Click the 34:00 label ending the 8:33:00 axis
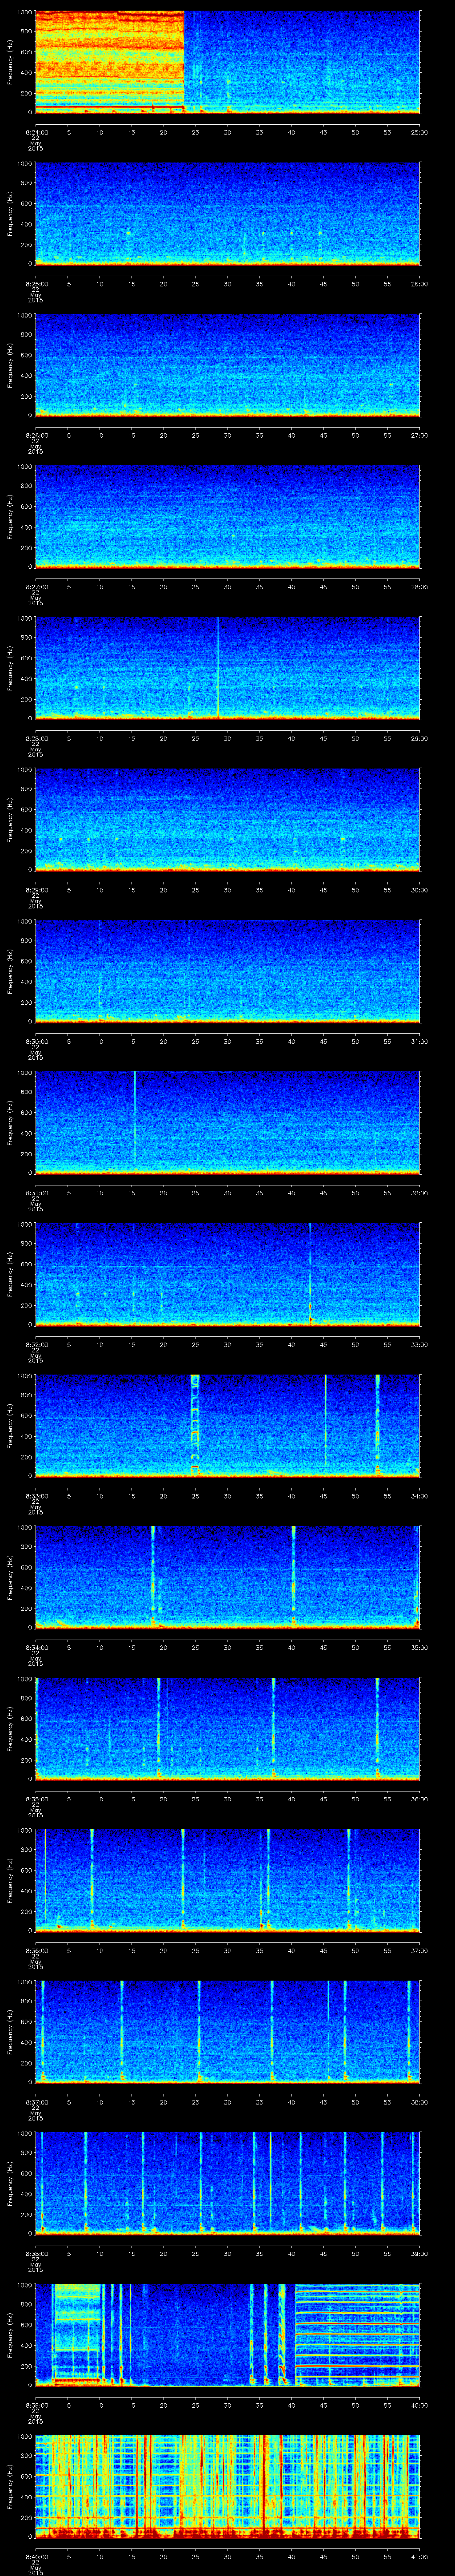The height and width of the screenshot is (2576, 455). coord(419,1496)
